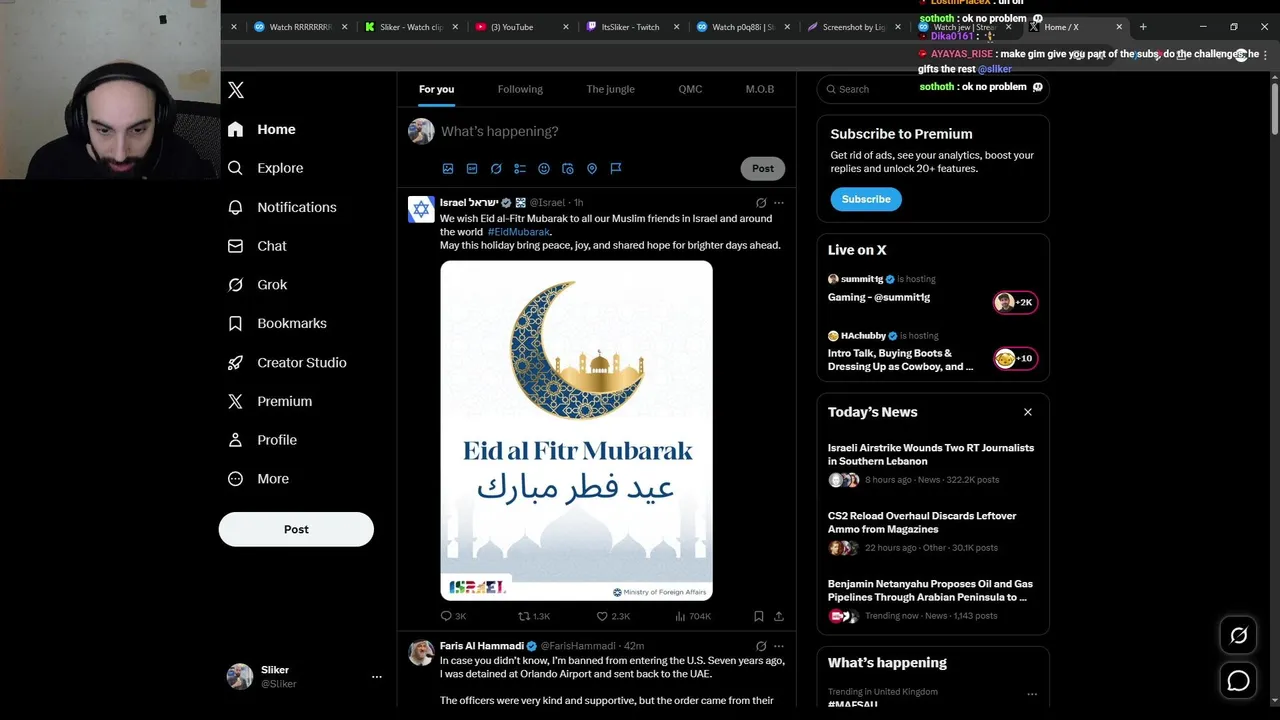The width and height of the screenshot is (1280, 720).
Task: Open Faris Al Hammadi profile avatar
Action: click(x=421, y=653)
